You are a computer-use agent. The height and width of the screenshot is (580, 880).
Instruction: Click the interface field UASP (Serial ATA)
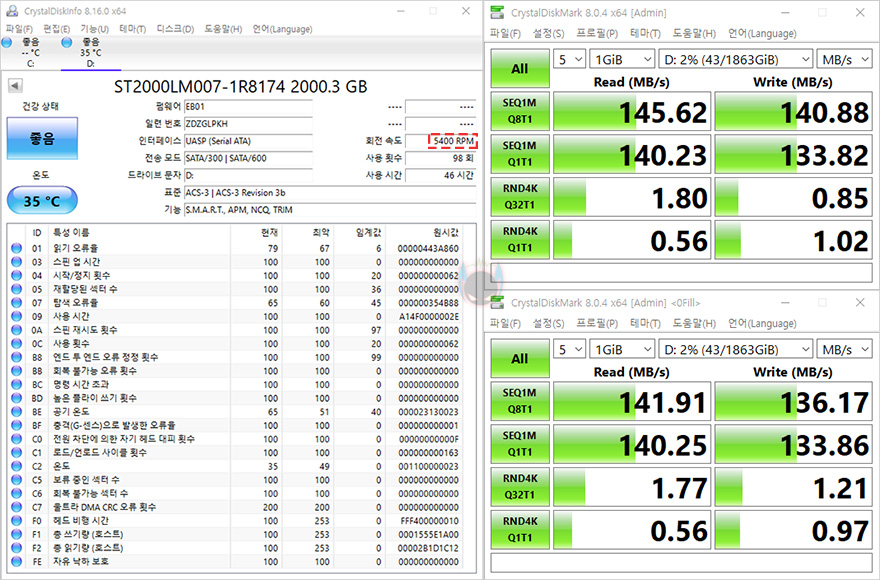point(248,141)
